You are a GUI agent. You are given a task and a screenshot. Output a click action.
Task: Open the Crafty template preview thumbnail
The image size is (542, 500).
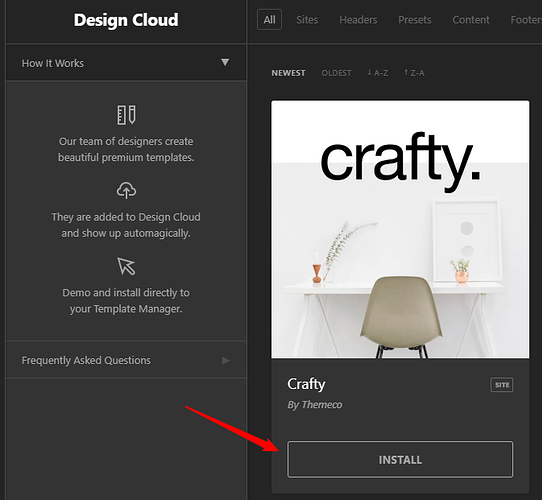tap(400, 229)
